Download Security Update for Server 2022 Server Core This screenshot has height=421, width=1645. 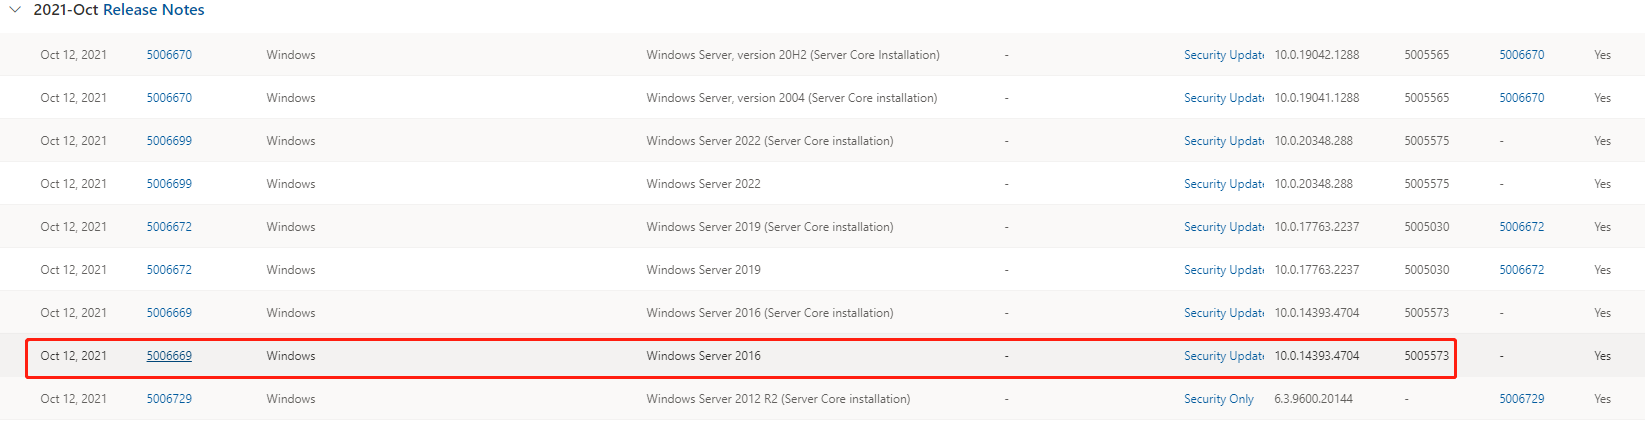pyautogui.click(x=1223, y=141)
